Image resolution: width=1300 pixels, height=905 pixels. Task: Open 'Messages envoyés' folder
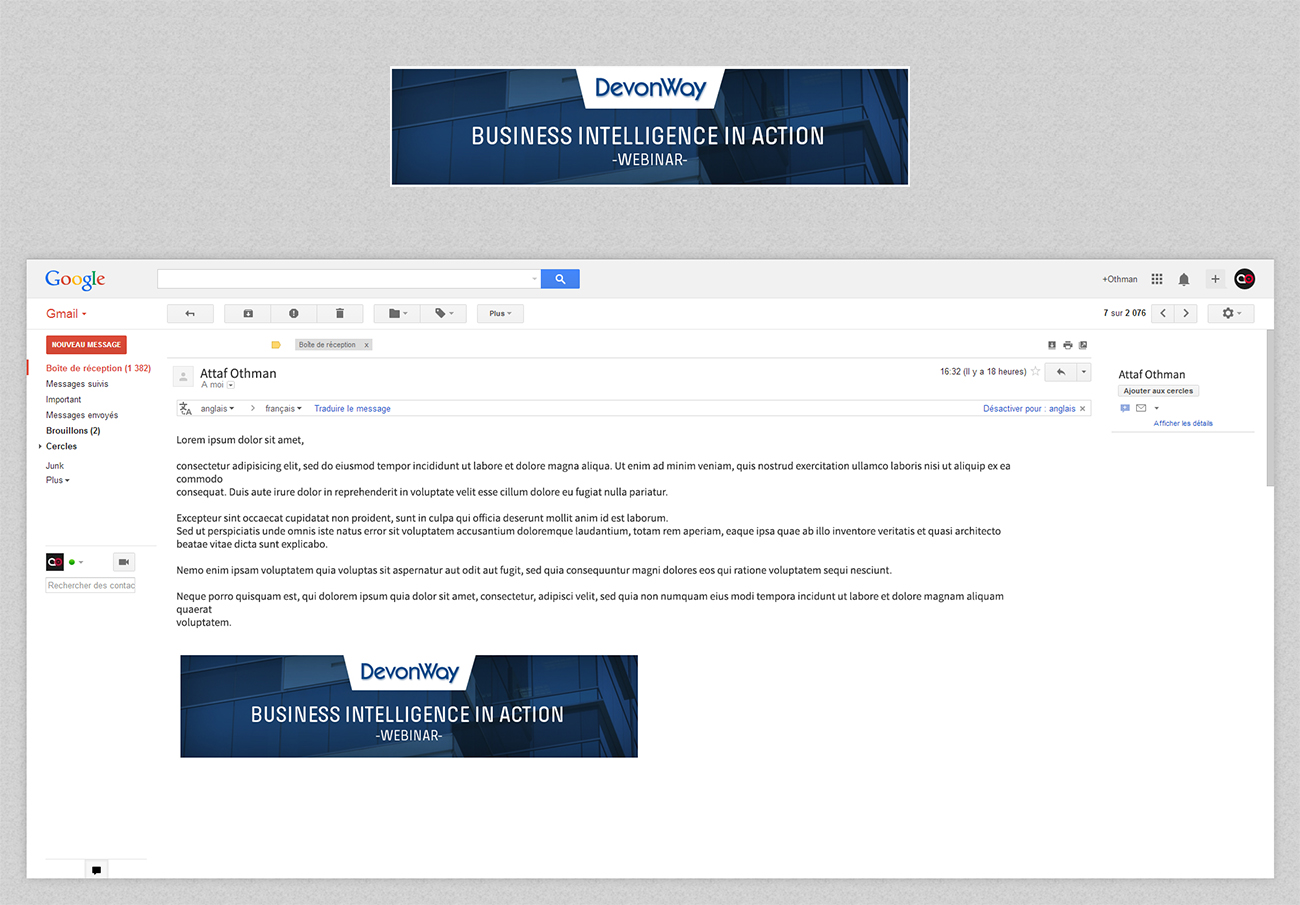coord(82,415)
